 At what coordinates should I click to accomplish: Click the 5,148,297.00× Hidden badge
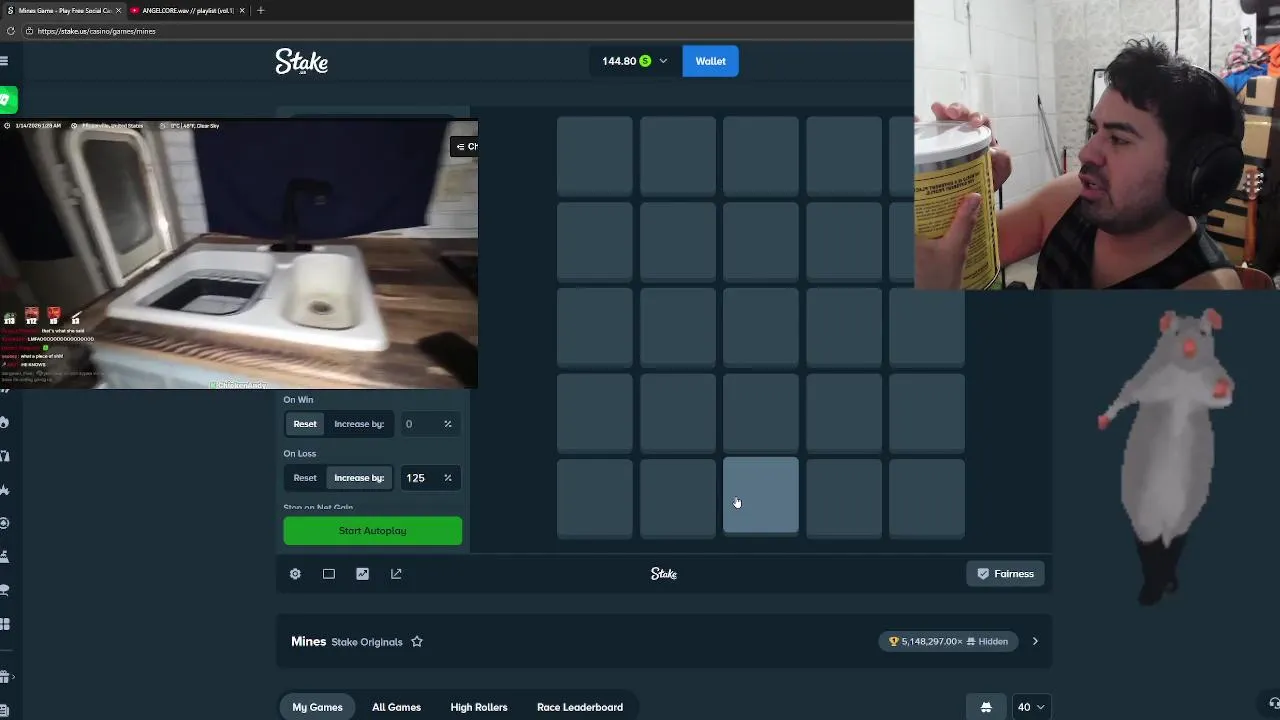[x=948, y=642]
